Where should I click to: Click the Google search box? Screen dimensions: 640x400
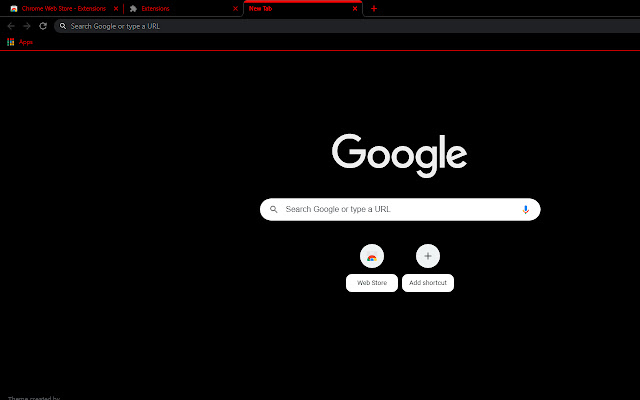point(400,209)
